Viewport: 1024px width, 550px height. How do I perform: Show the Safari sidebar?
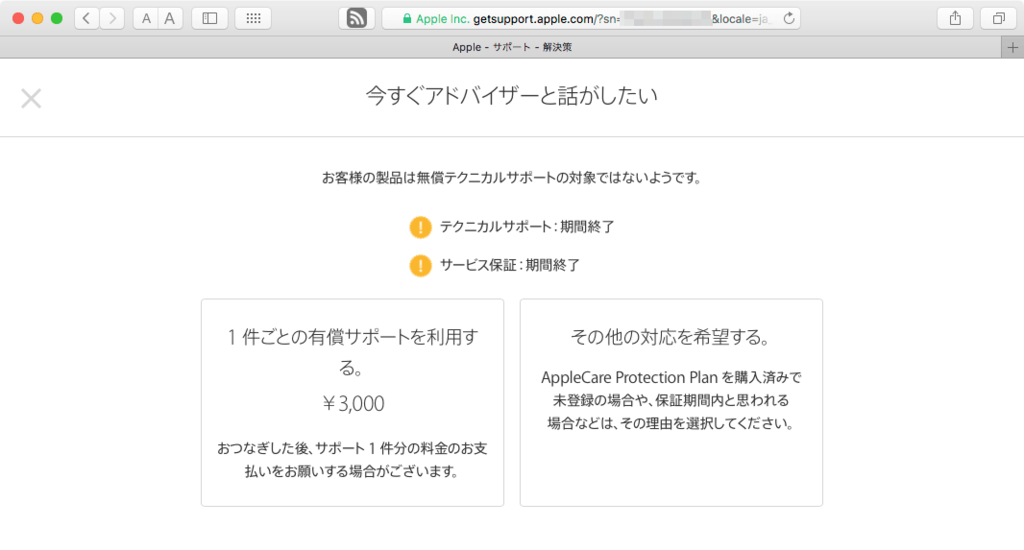coord(210,18)
